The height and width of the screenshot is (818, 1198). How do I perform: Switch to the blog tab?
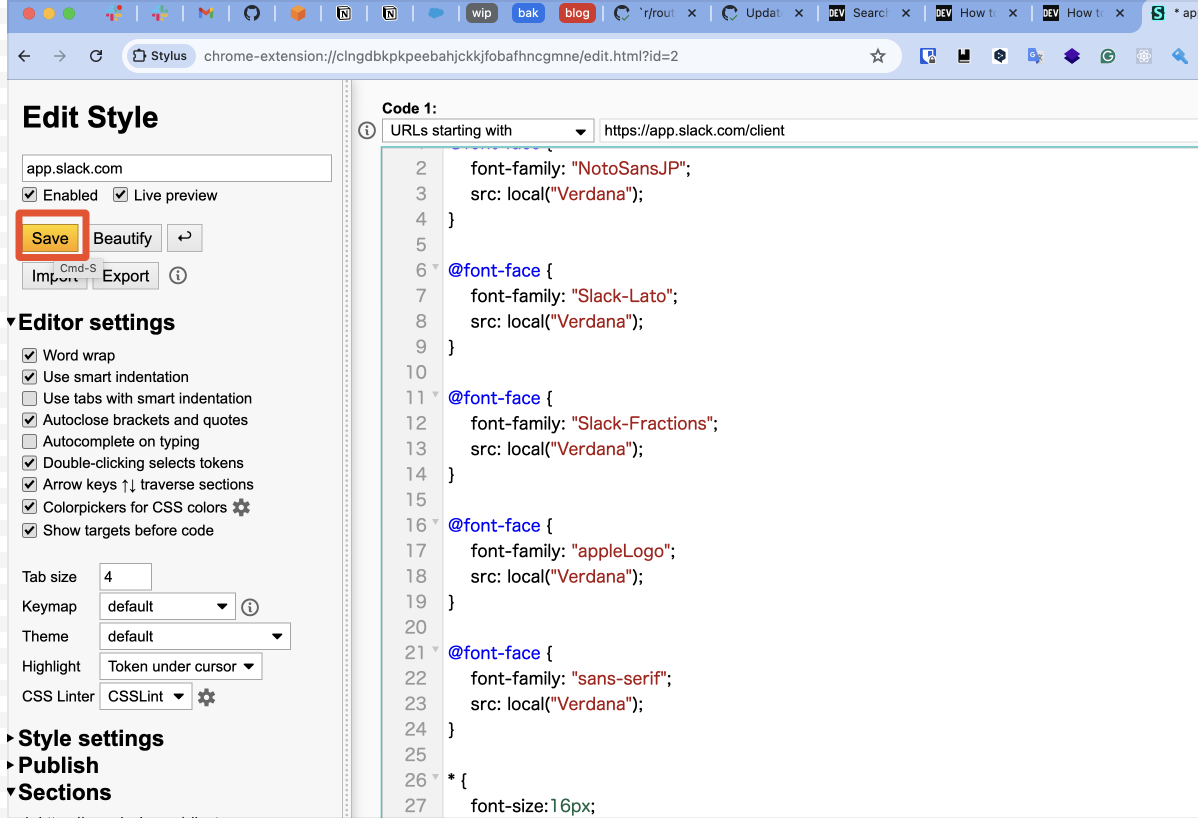tap(576, 14)
